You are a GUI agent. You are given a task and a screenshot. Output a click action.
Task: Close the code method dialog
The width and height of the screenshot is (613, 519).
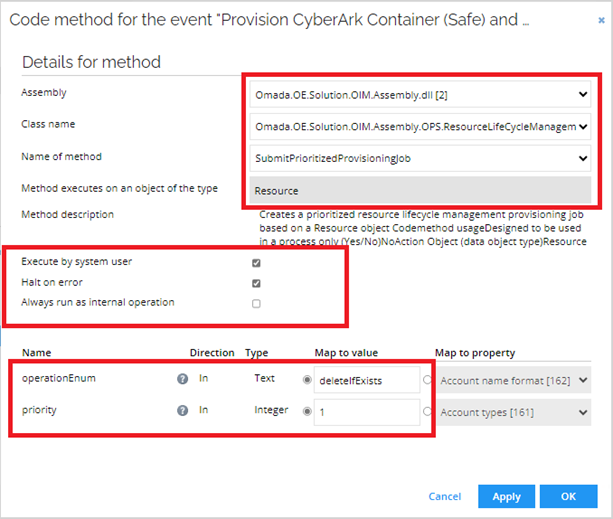point(601,20)
